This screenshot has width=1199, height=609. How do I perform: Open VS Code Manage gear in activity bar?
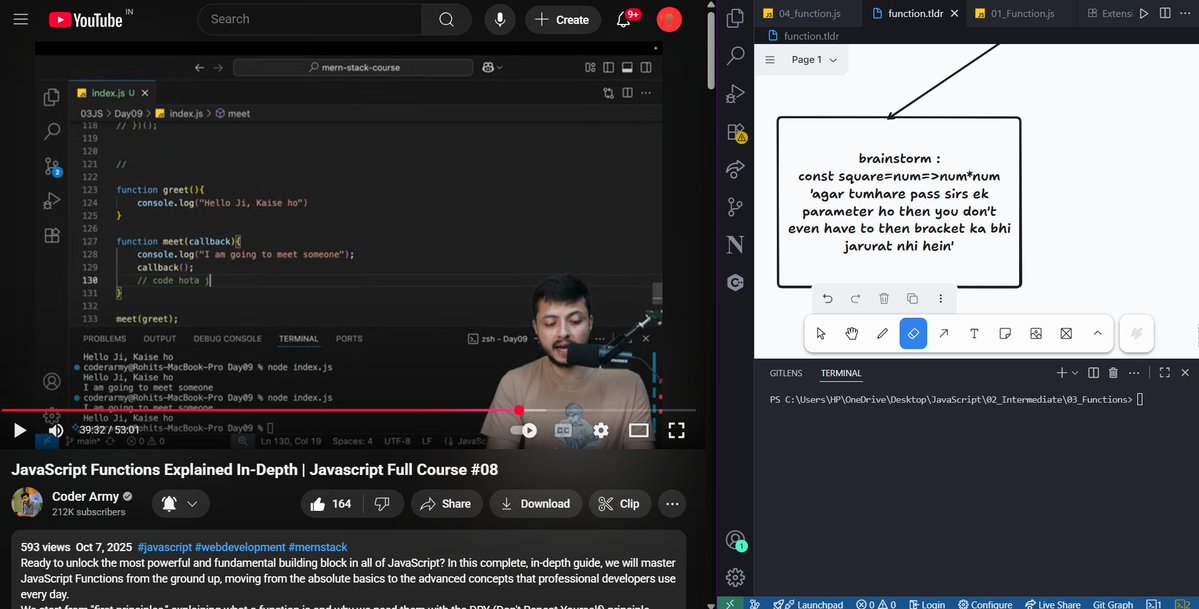click(x=736, y=577)
